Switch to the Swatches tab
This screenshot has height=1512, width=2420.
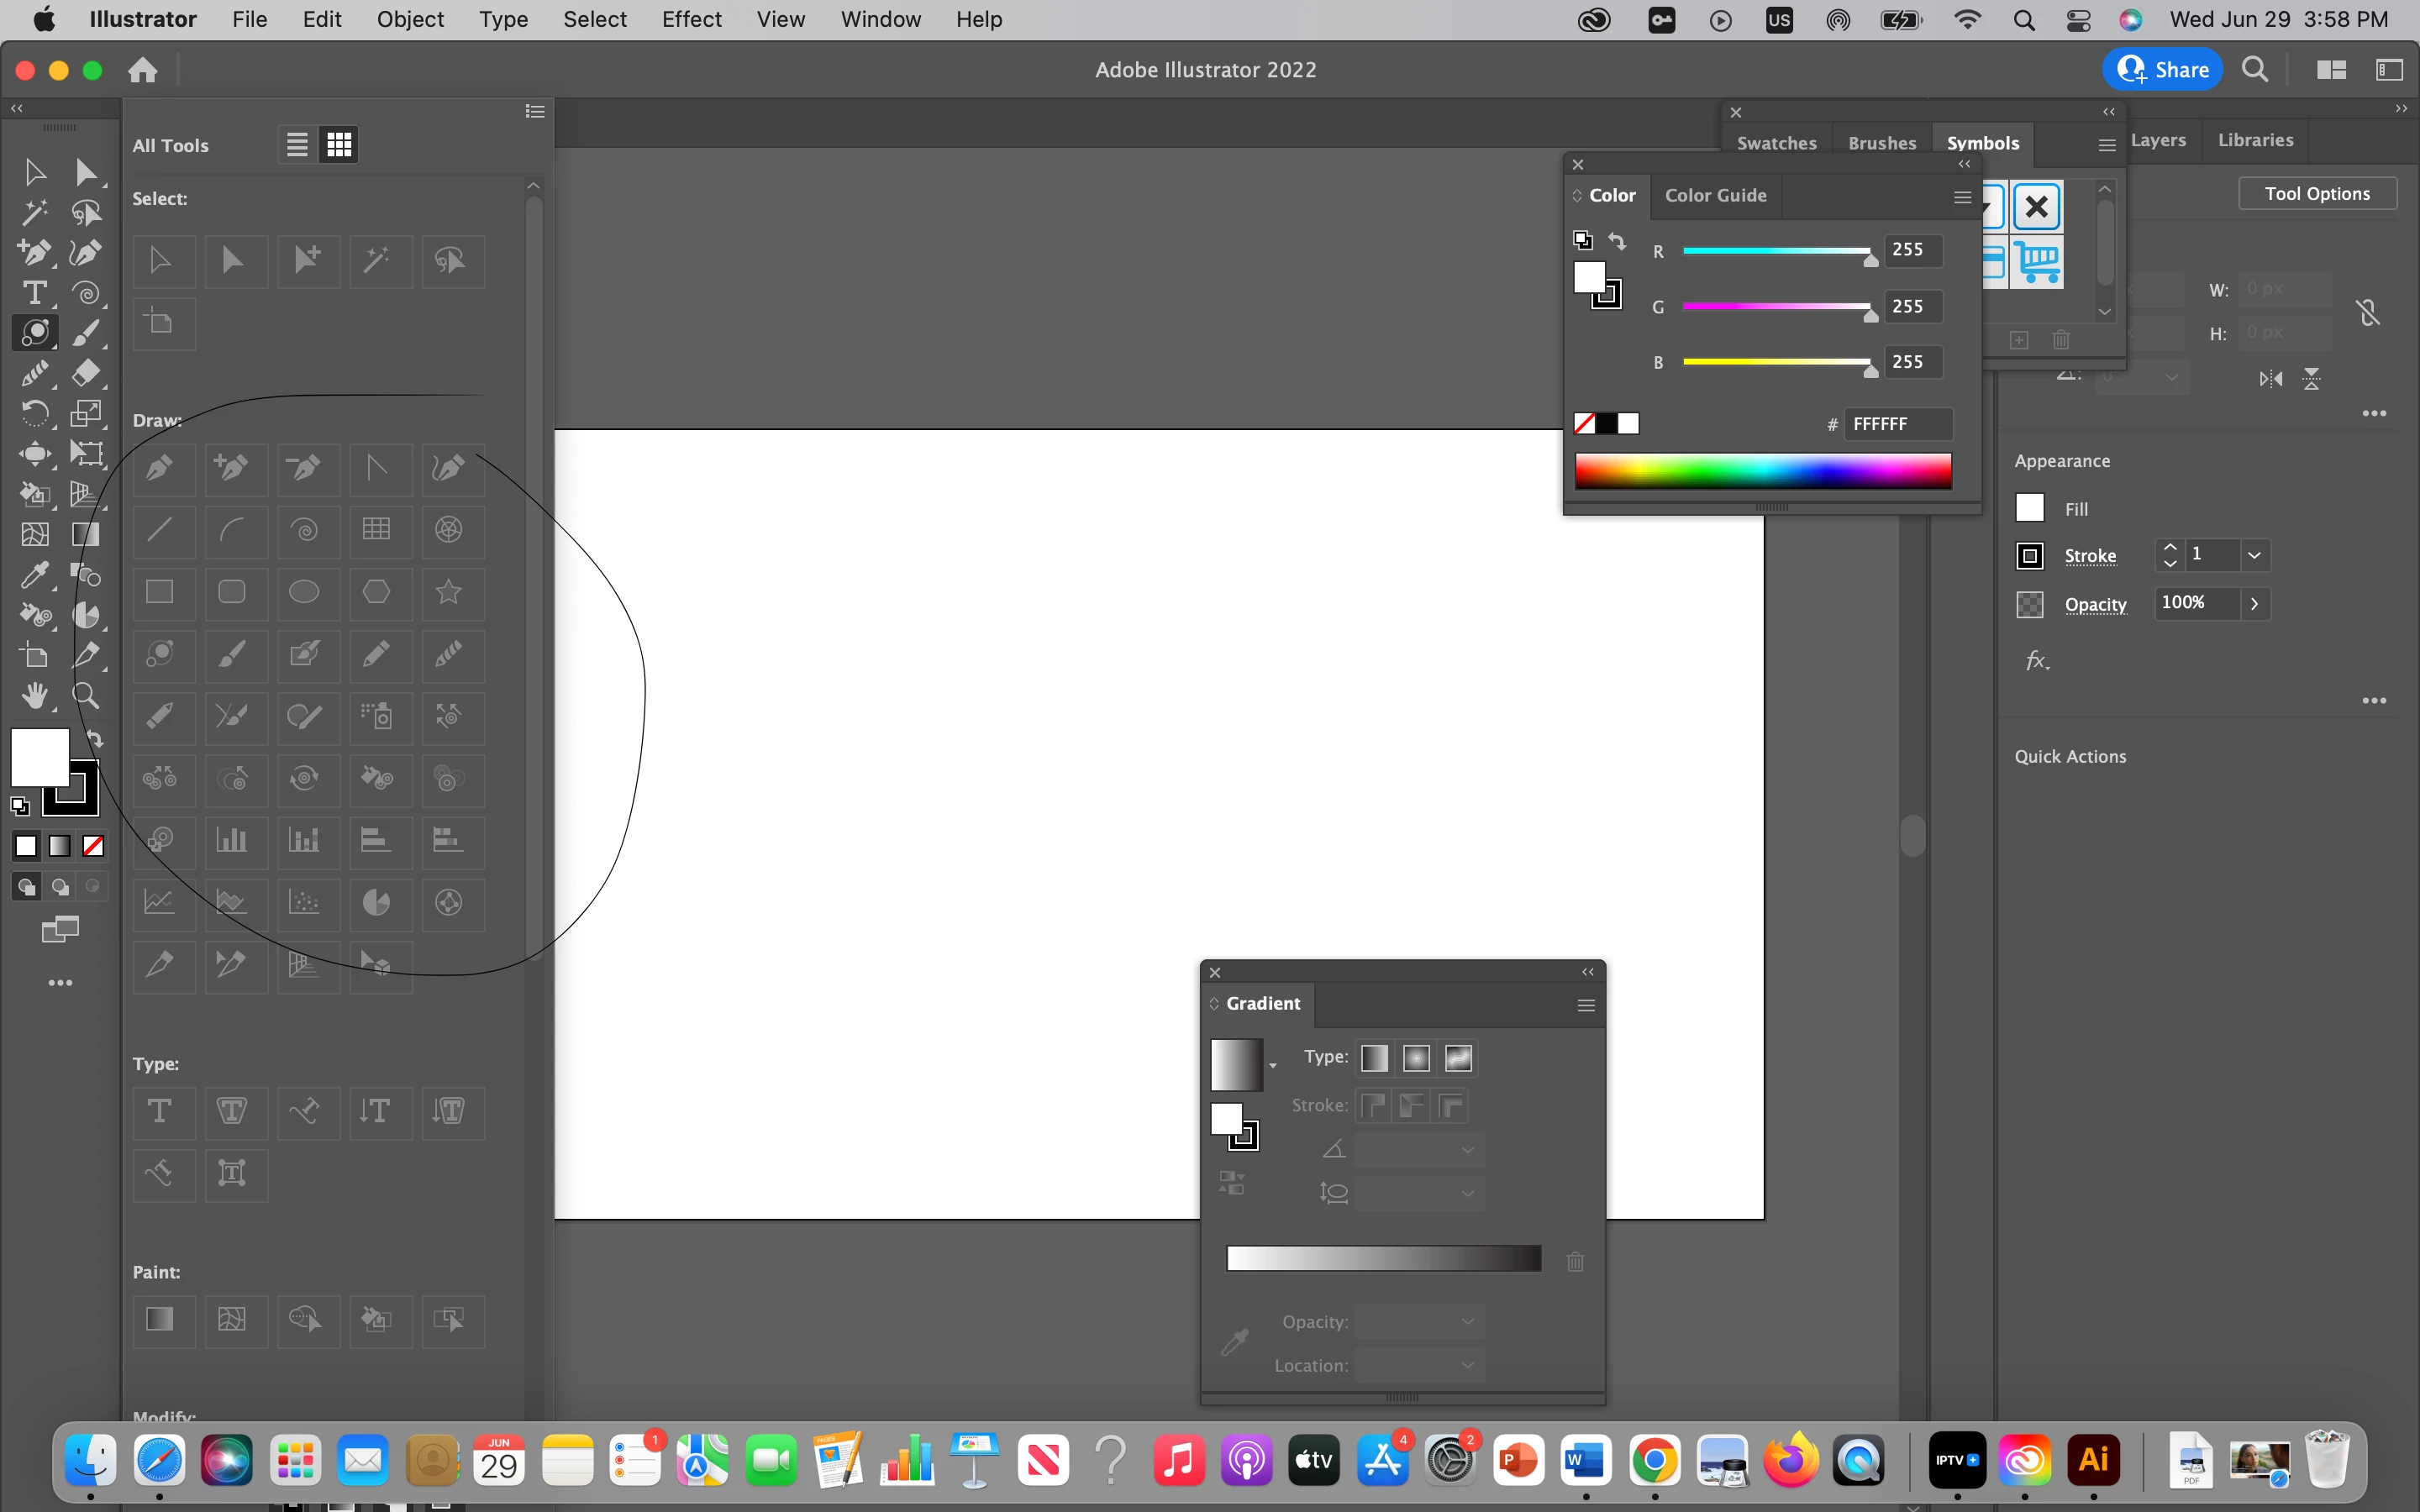coord(1776,143)
